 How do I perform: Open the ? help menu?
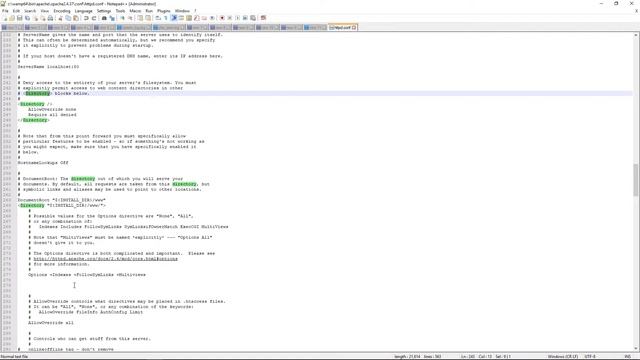(x=195, y=11)
